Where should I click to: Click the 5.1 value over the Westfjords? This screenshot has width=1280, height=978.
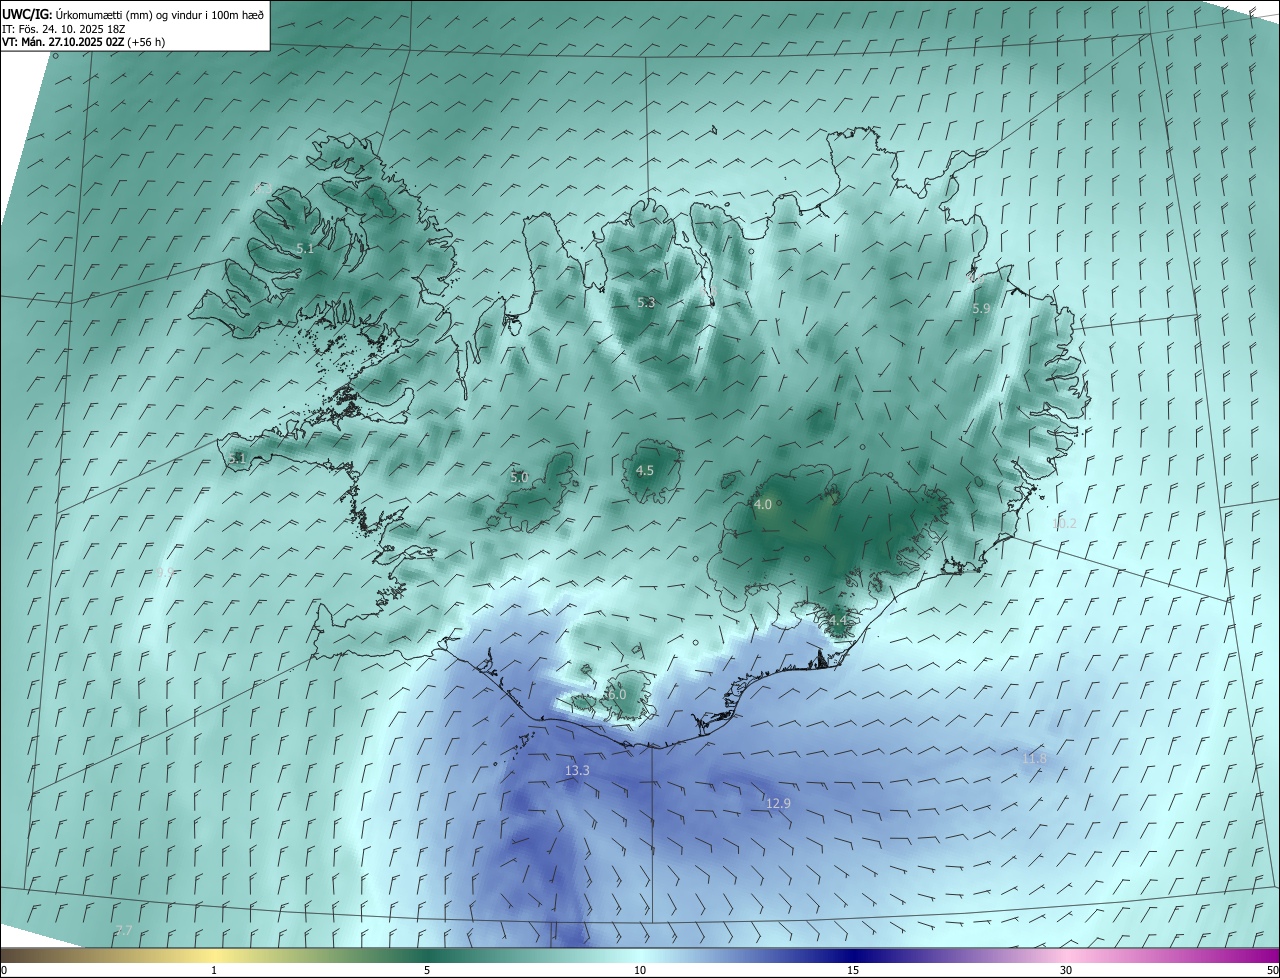click(305, 248)
